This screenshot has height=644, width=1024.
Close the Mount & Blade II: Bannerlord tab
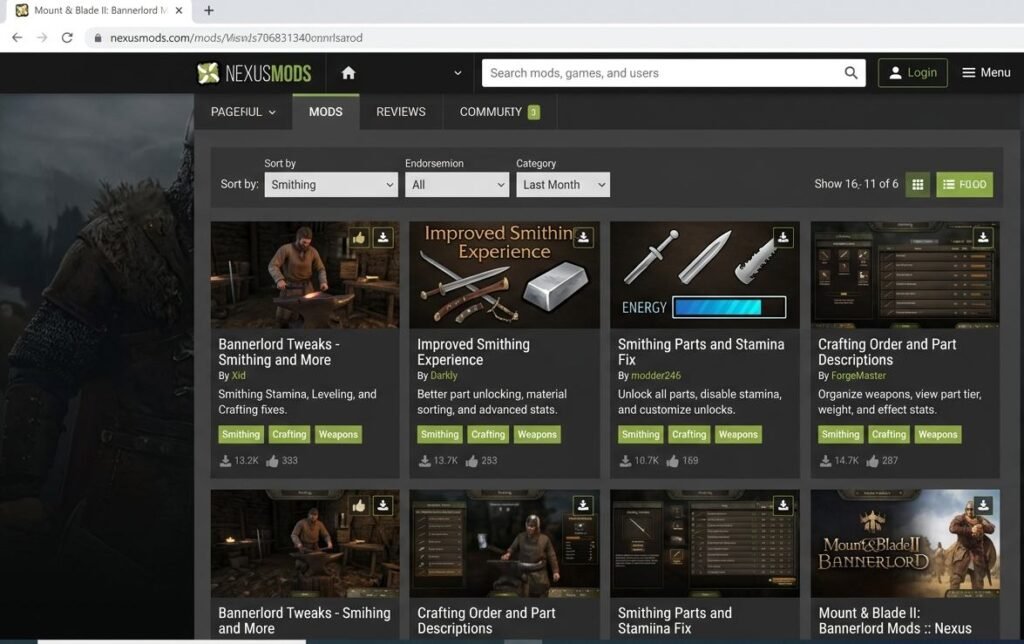(179, 10)
